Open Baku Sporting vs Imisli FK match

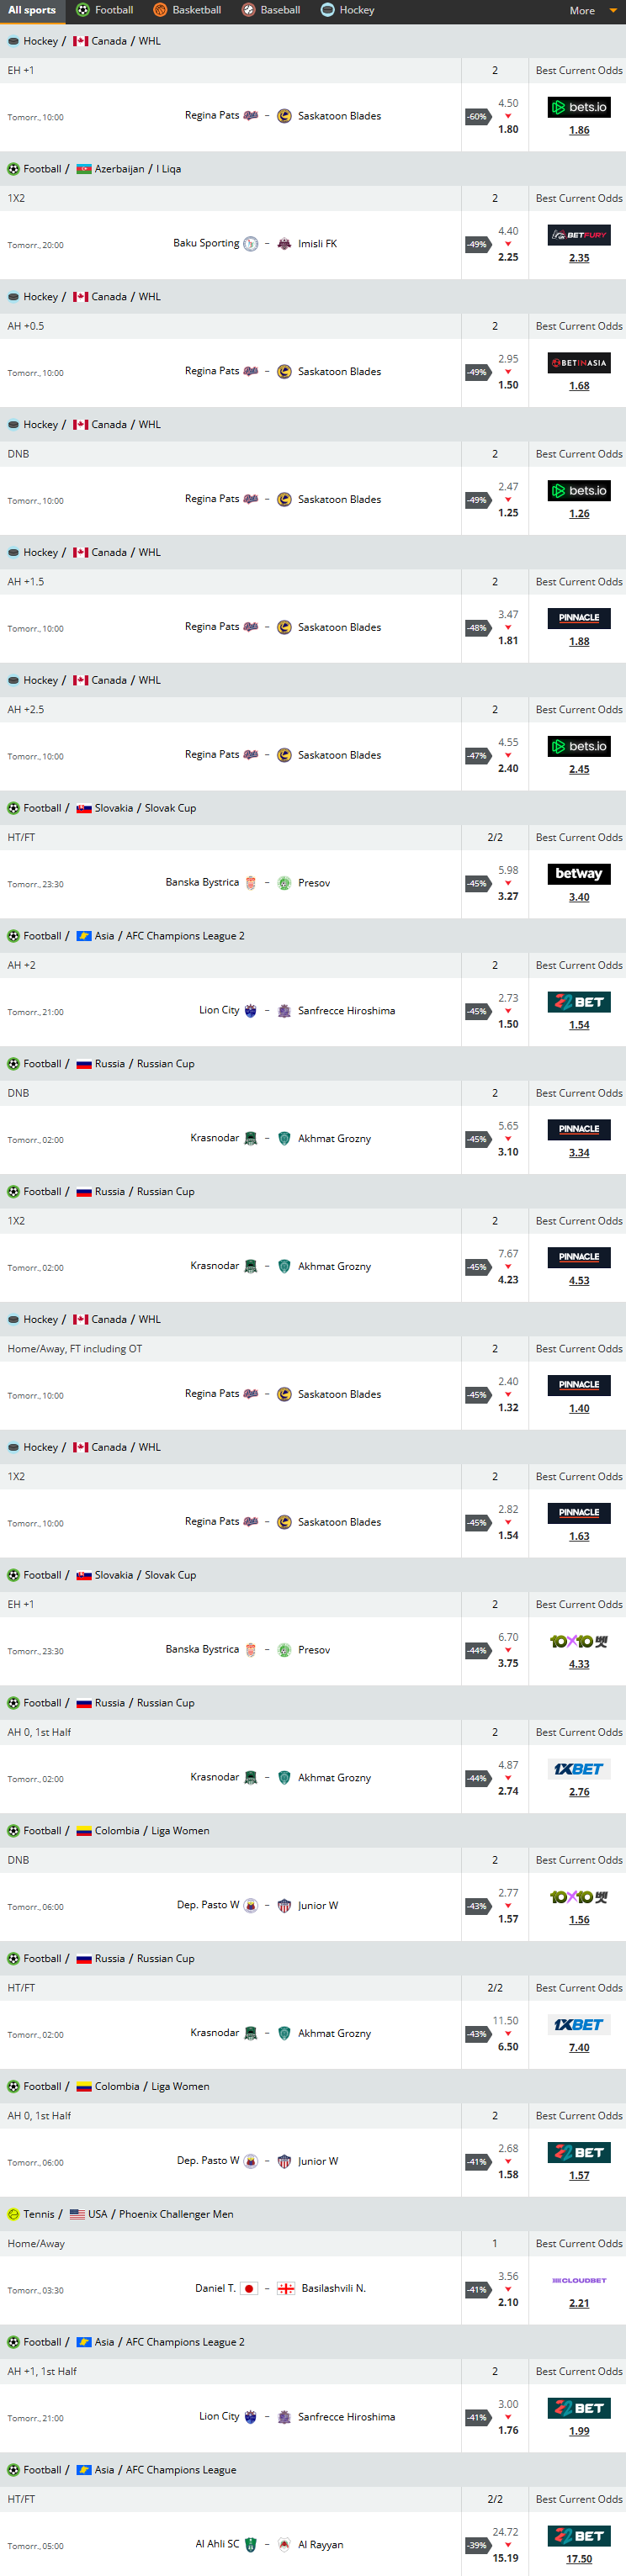[255, 243]
